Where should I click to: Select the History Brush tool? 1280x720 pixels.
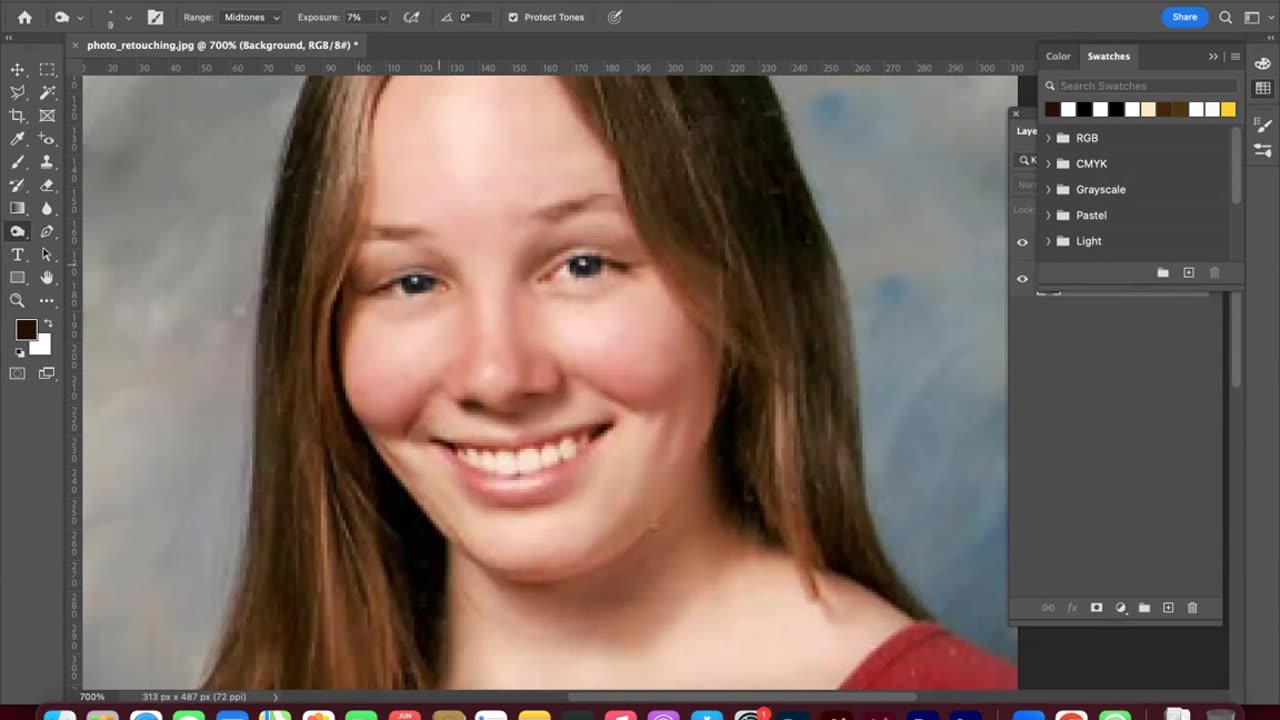tap(18, 185)
